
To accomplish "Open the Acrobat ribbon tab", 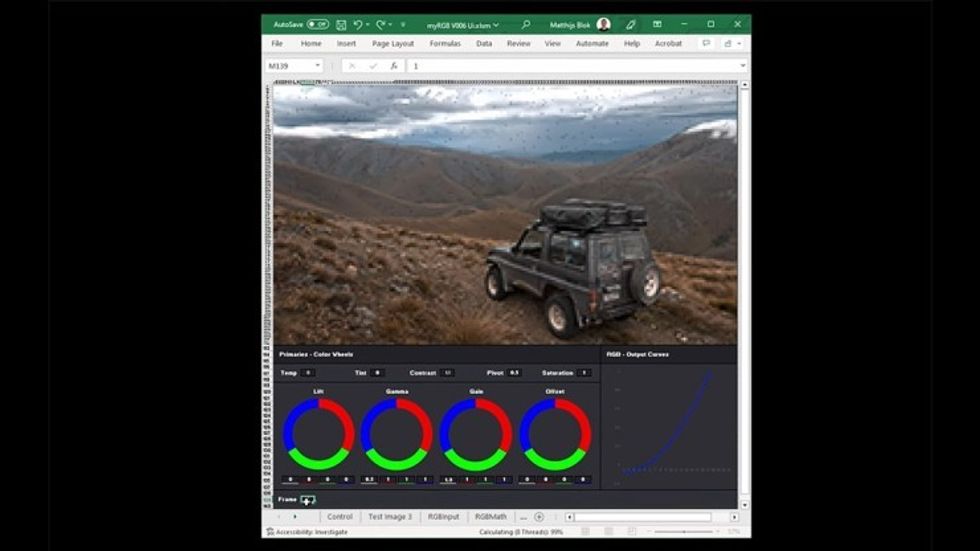I will pos(668,44).
